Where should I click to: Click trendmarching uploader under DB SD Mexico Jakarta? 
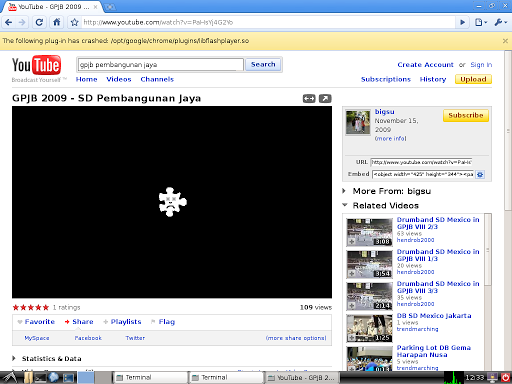417,329
